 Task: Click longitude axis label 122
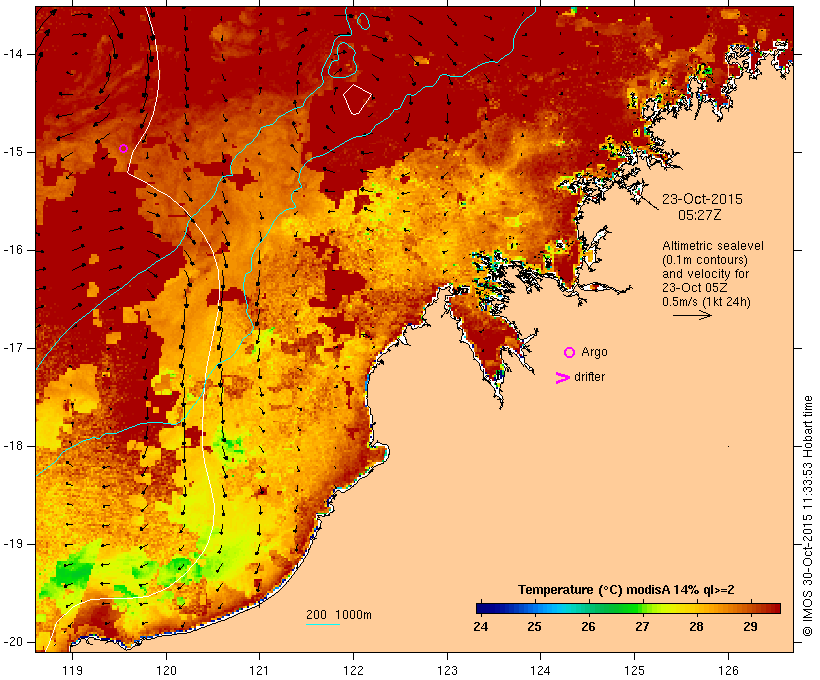coord(353,670)
